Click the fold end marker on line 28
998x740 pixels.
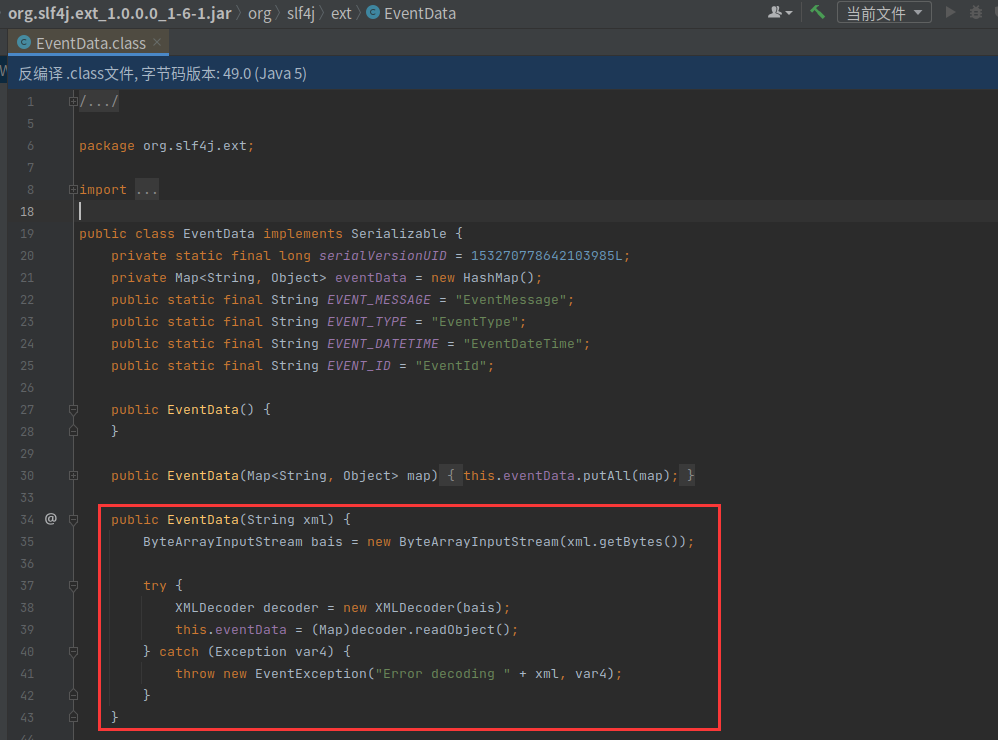[73, 431]
